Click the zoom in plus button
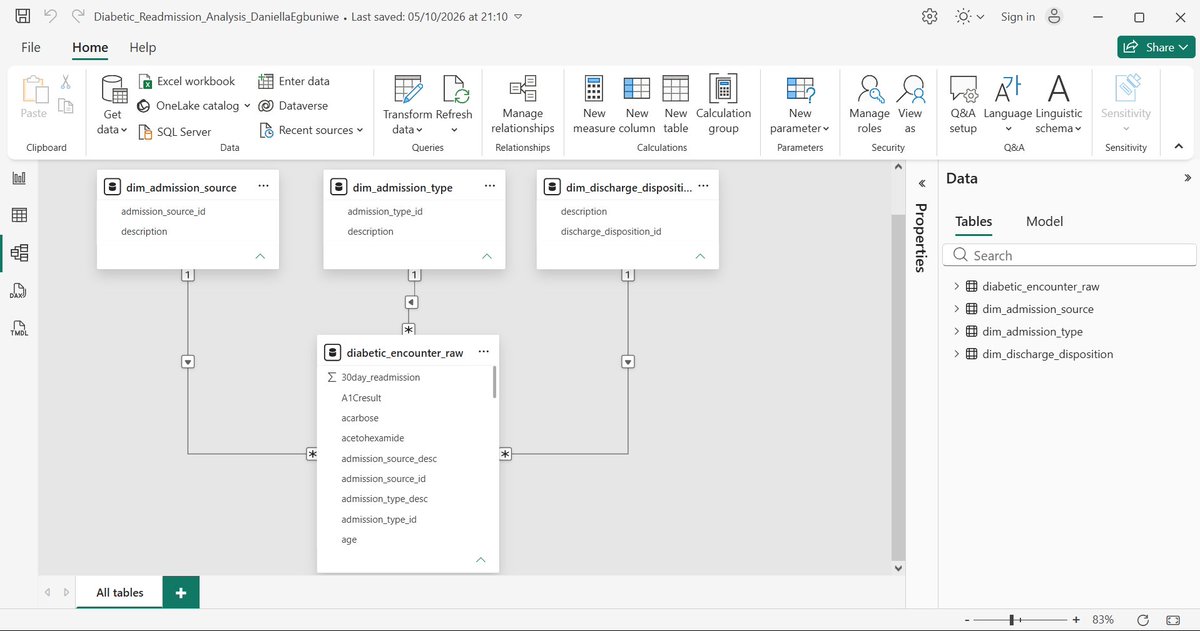Screen dimensions: 1200x631 point(1076,620)
